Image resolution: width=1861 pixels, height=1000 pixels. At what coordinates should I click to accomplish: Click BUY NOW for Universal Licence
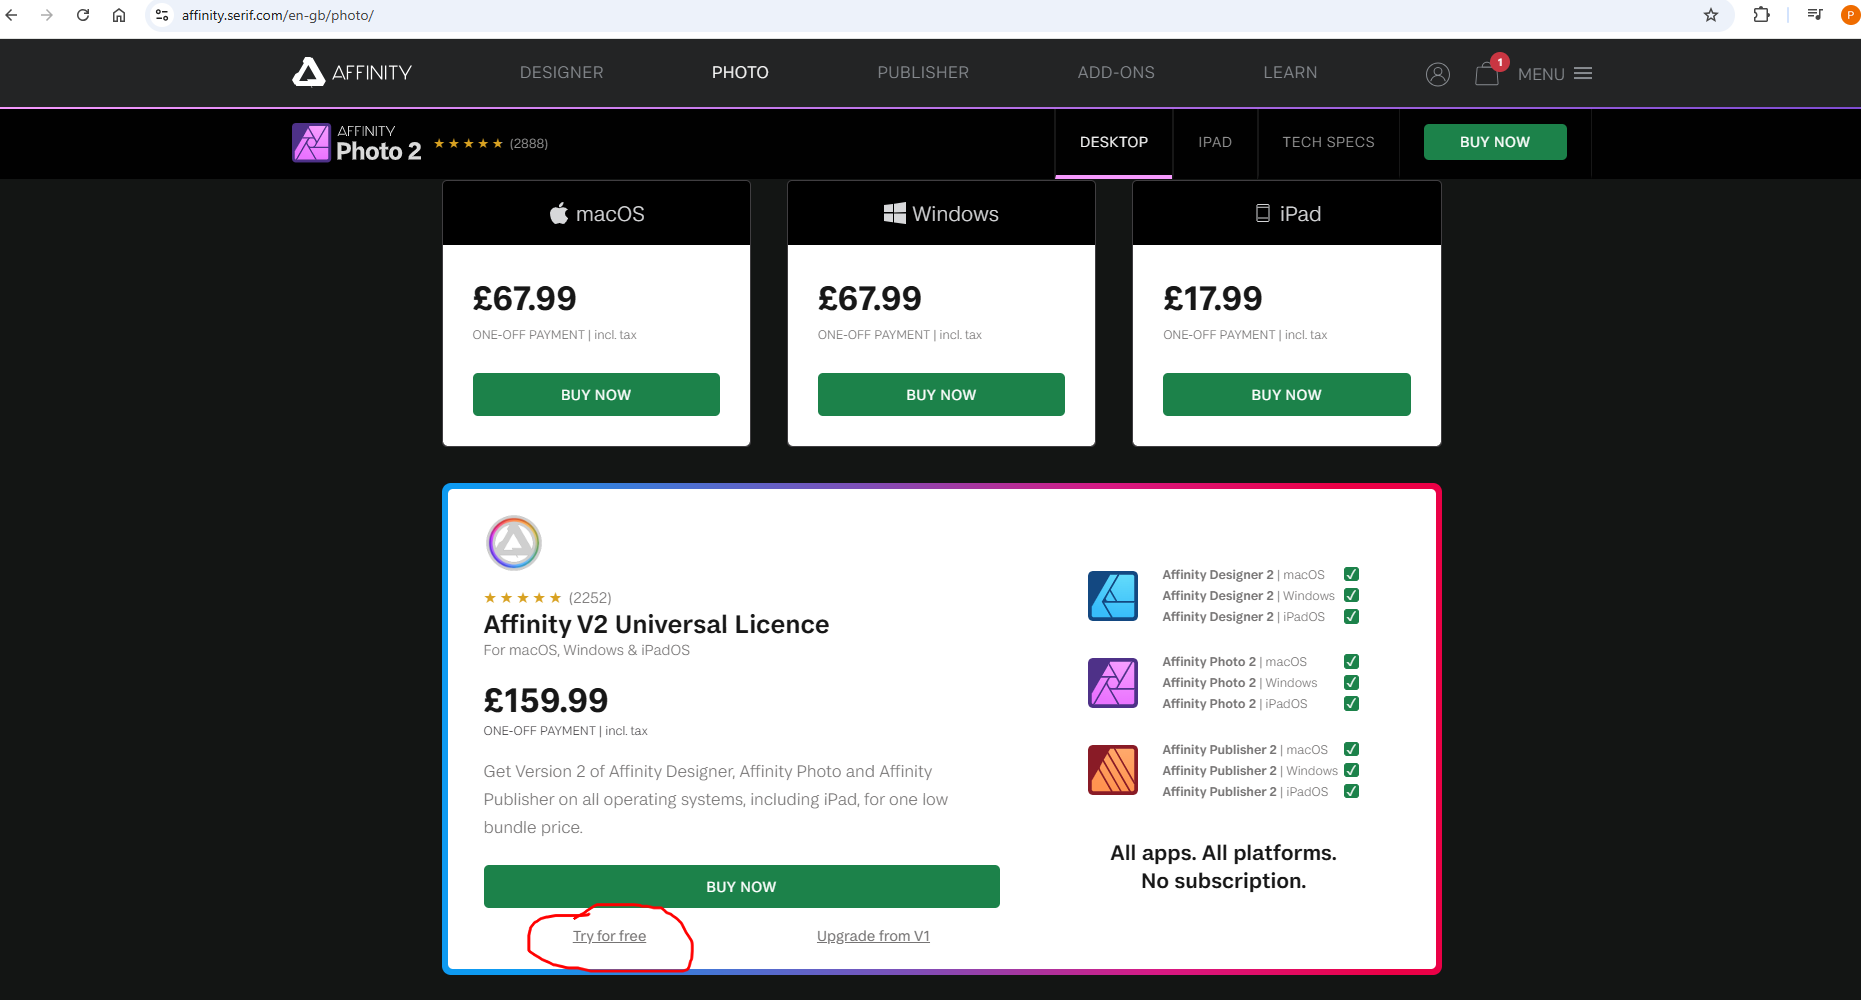click(741, 887)
